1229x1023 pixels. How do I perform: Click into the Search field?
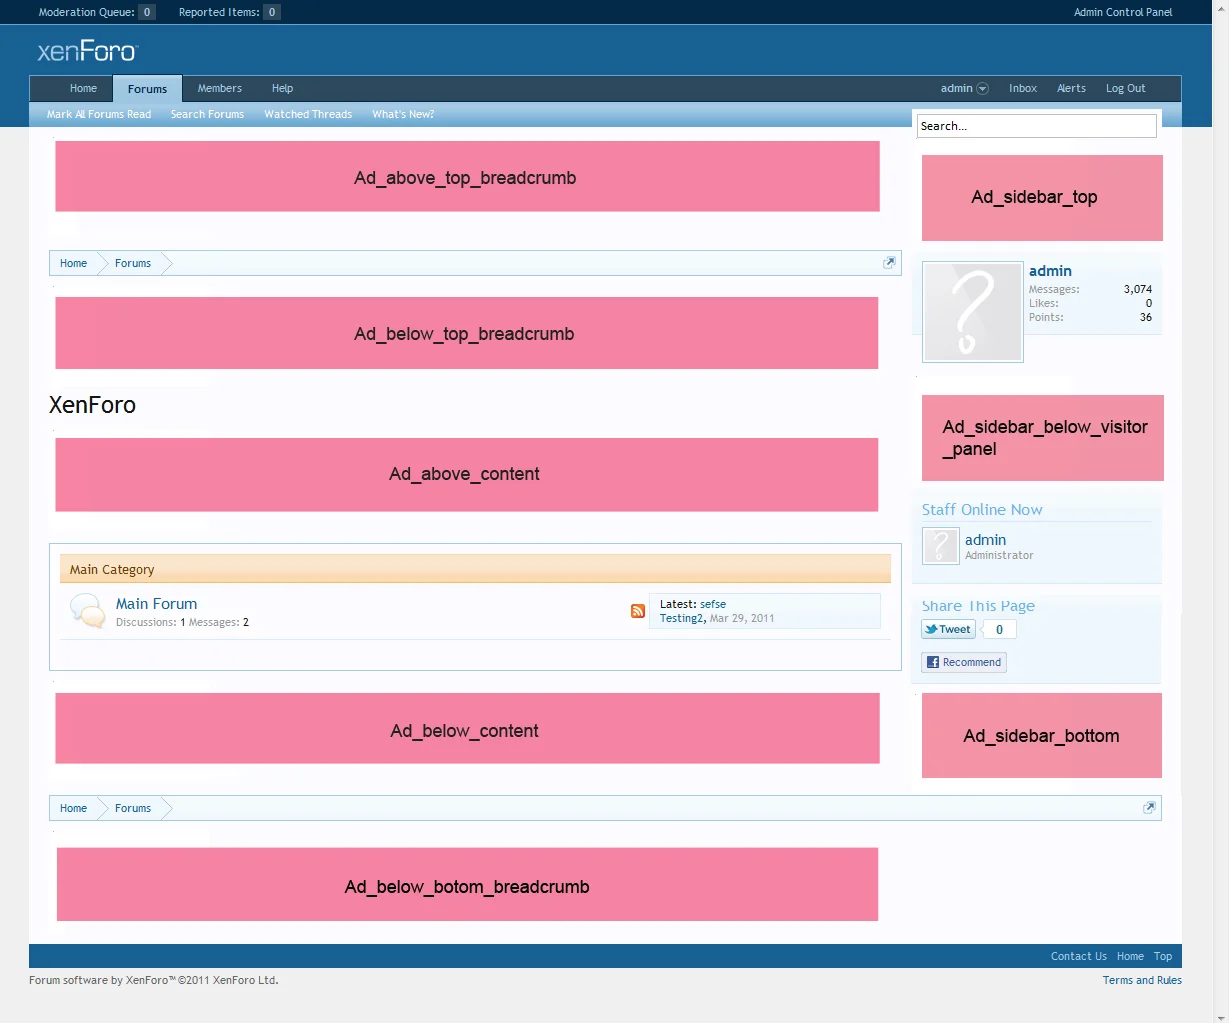click(x=1036, y=126)
